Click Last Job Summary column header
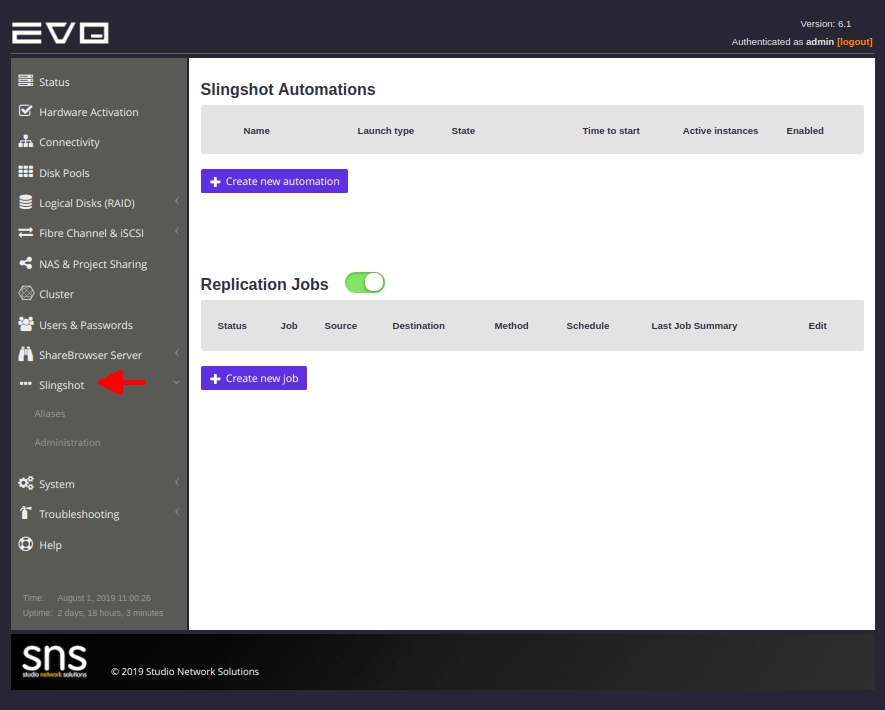Image resolution: width=885 pixels, height=710 pixels. 694,326
